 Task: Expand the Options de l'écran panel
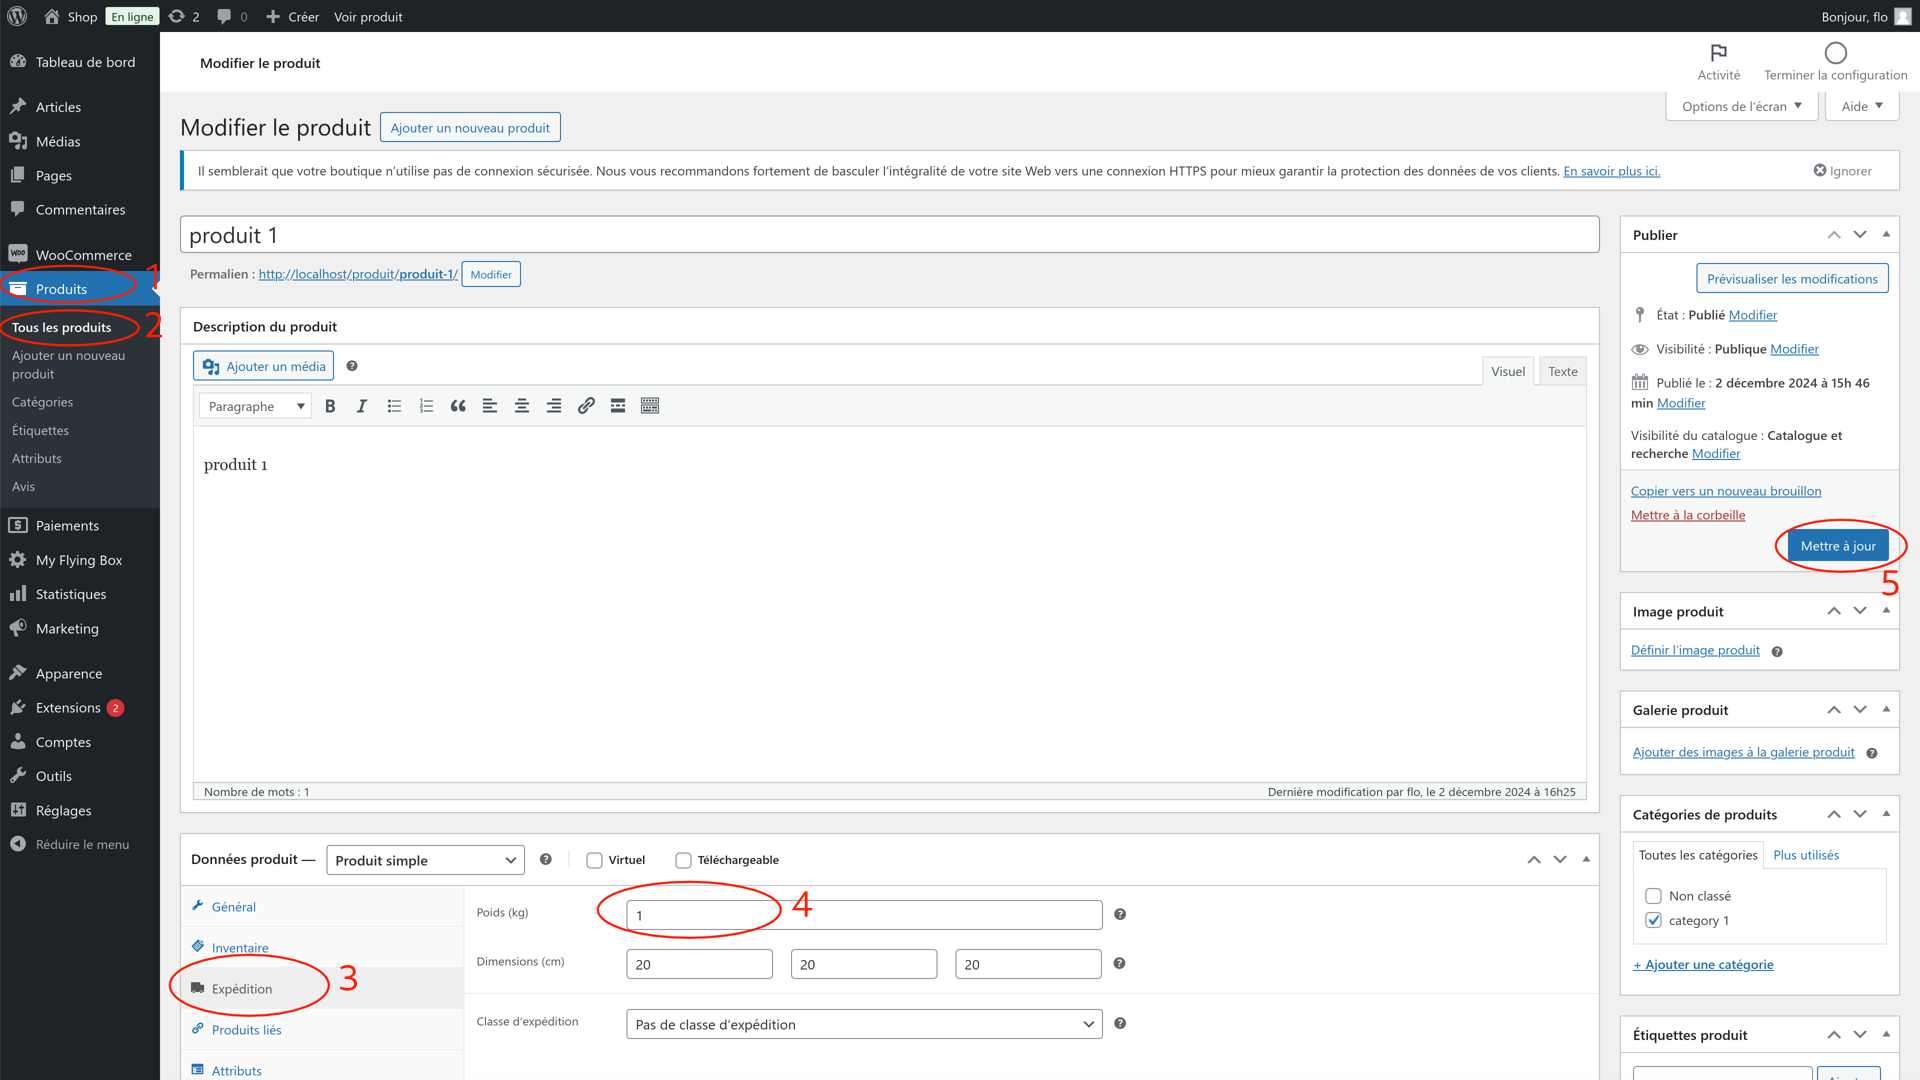1741,106
